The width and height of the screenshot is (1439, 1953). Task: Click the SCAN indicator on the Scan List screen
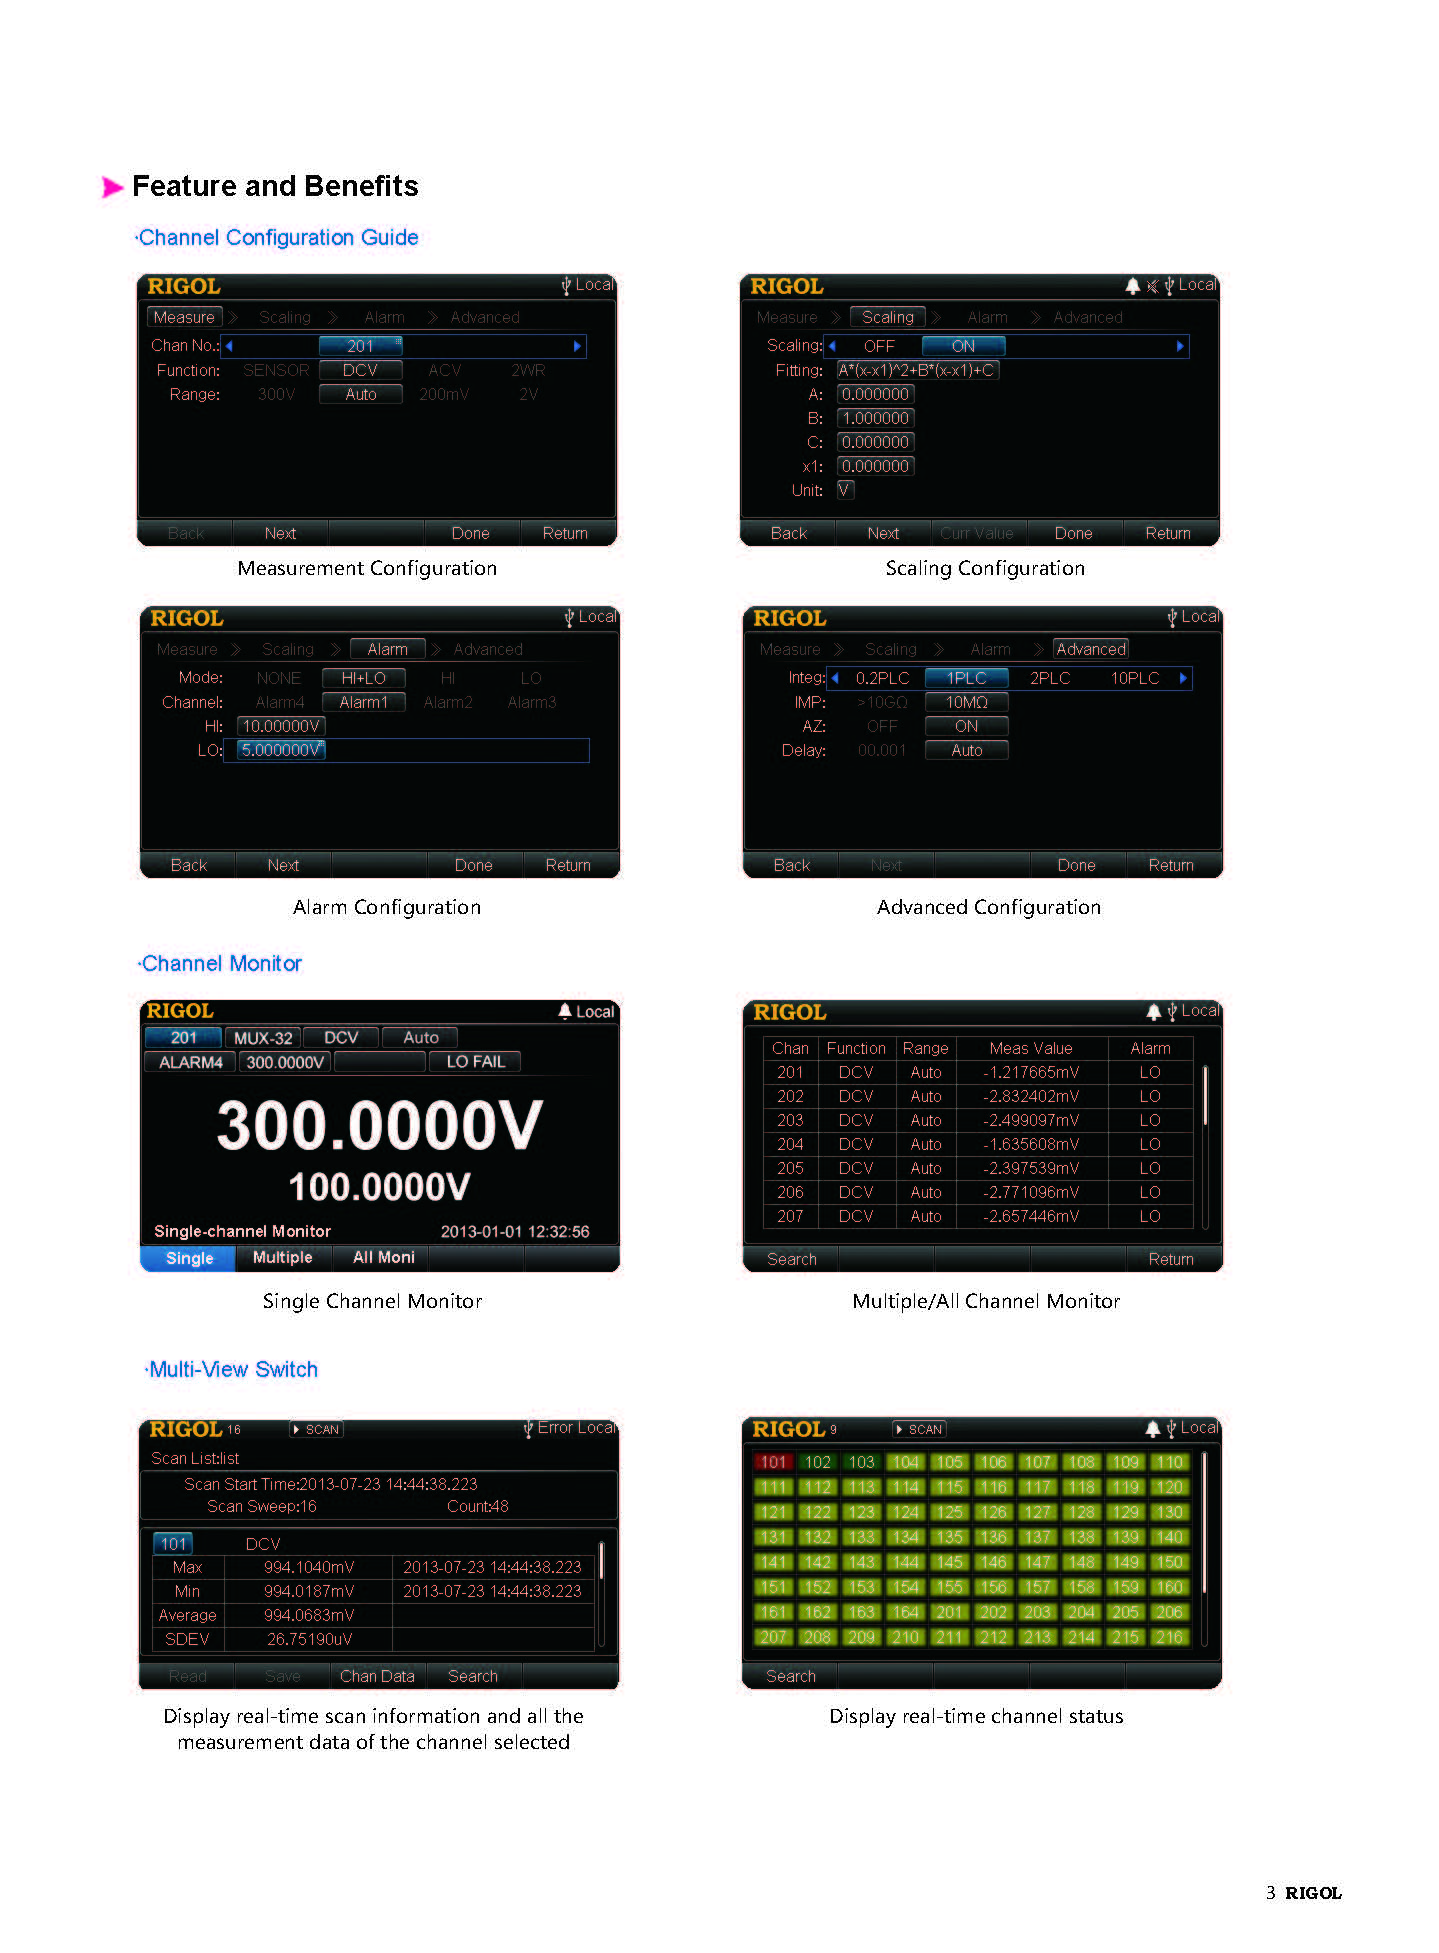click(x=316, y=1429)
